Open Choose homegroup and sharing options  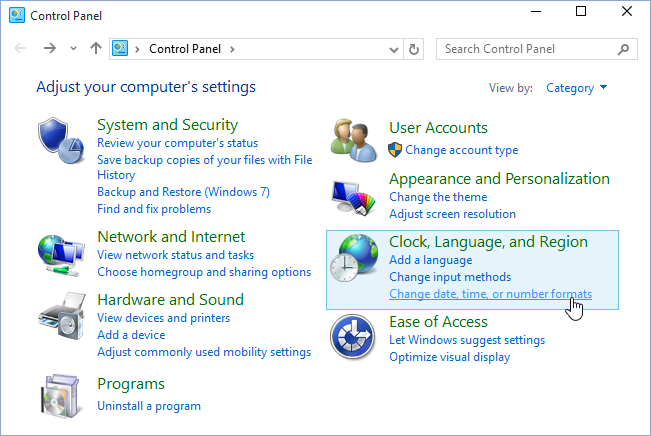[204, 272]
